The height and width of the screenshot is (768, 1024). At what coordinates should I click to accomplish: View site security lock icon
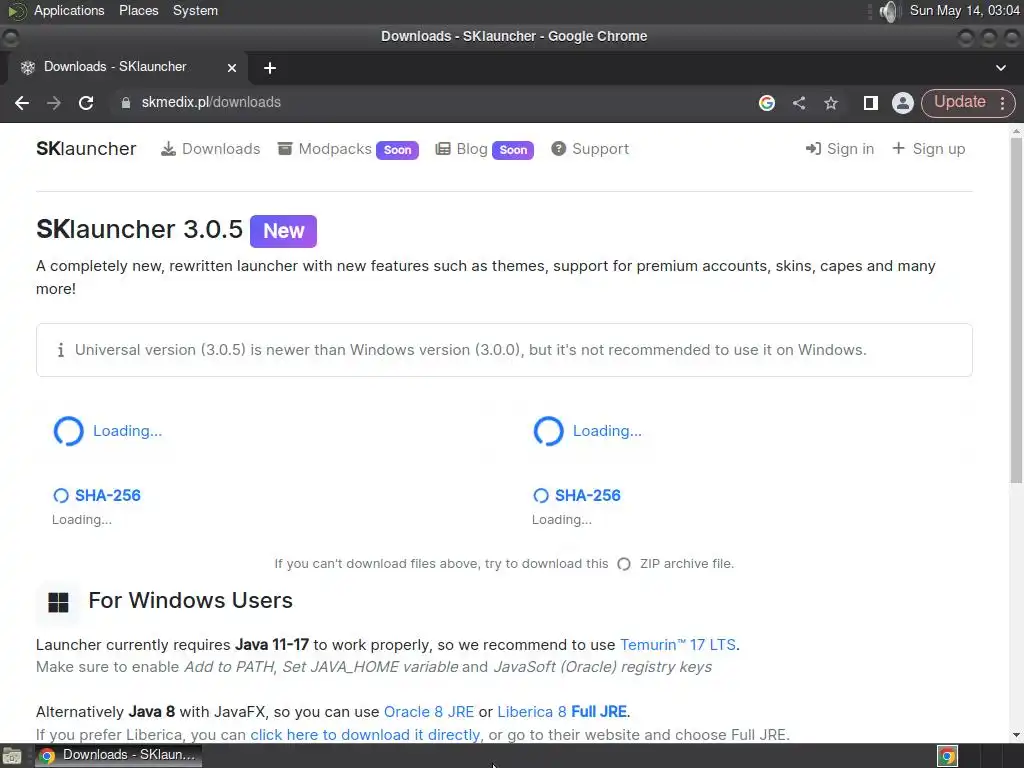point(125,103)
